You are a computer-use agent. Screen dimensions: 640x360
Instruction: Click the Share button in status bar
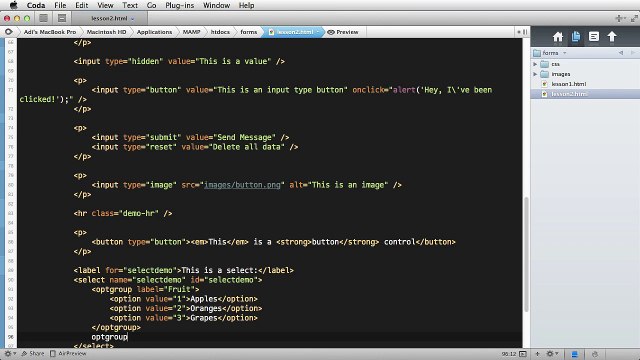pyautogui.click(x=33, y=353)
